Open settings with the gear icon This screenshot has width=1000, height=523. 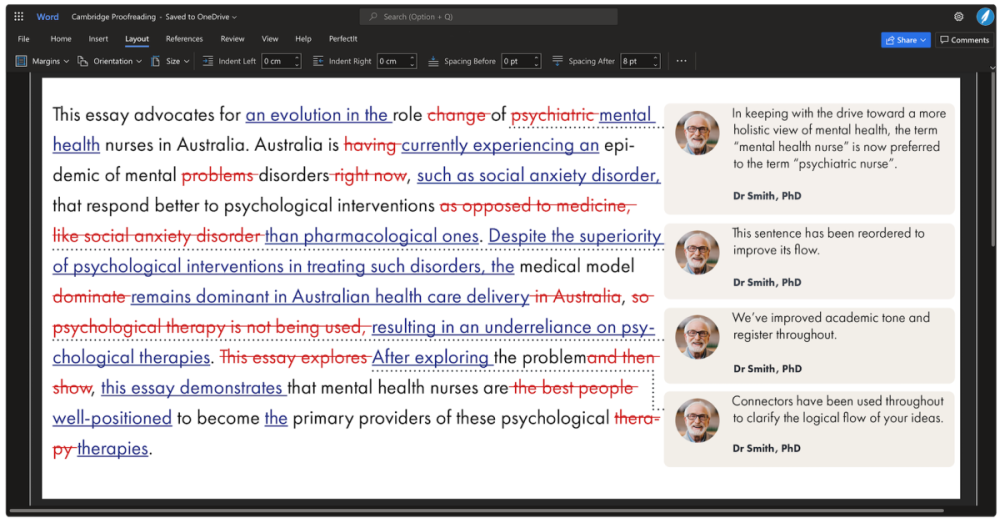coord(959,16)
